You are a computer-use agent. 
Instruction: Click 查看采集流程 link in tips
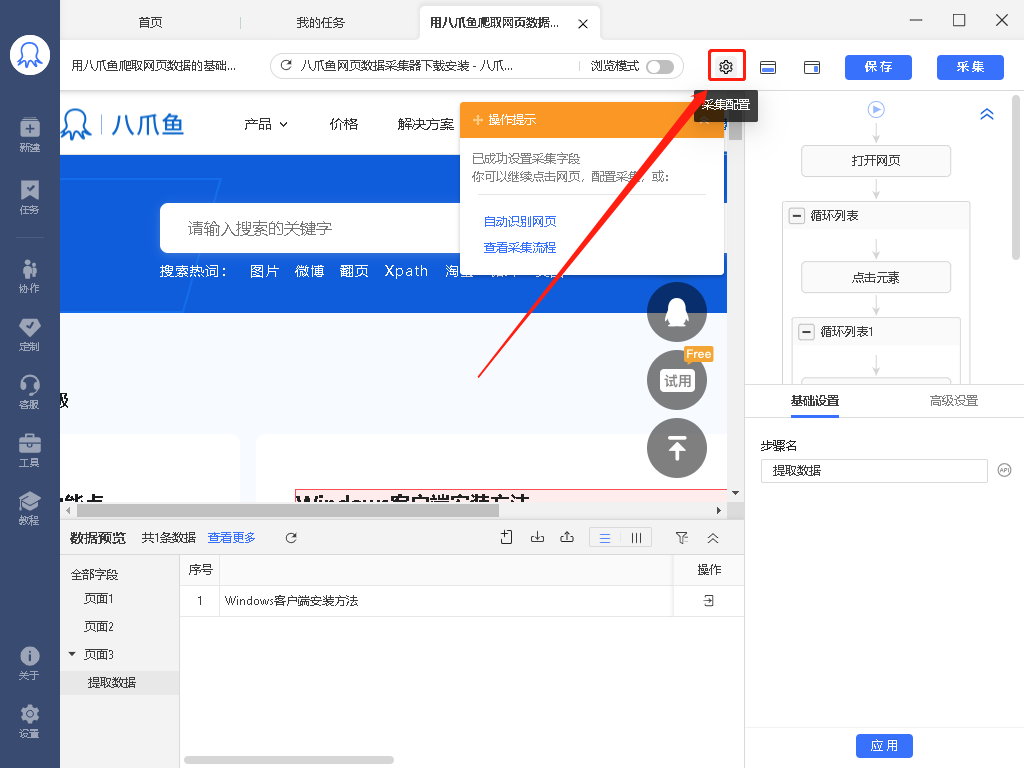[520, 248]
